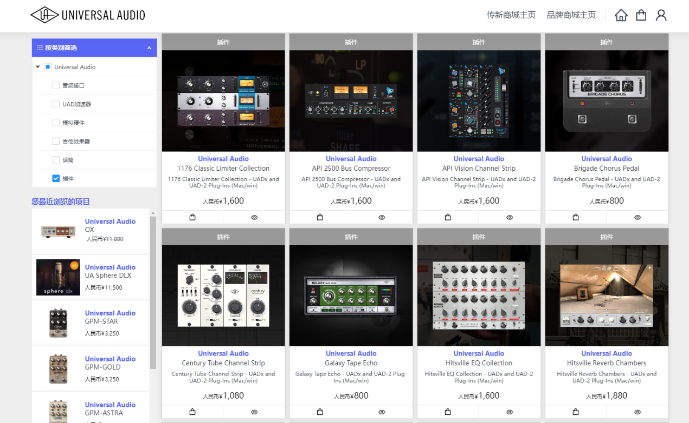The height and width of the screenshot is (423, 689).
Task: Add API Vision Channel Strip to cart
Action: point(448,217)
